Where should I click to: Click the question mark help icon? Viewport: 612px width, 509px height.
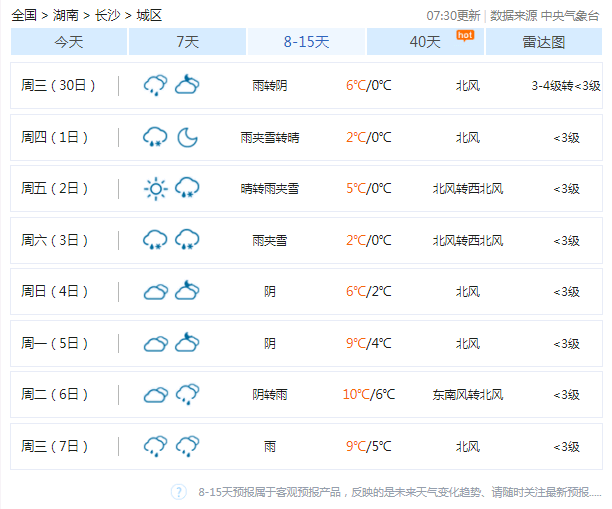[179, 492]
